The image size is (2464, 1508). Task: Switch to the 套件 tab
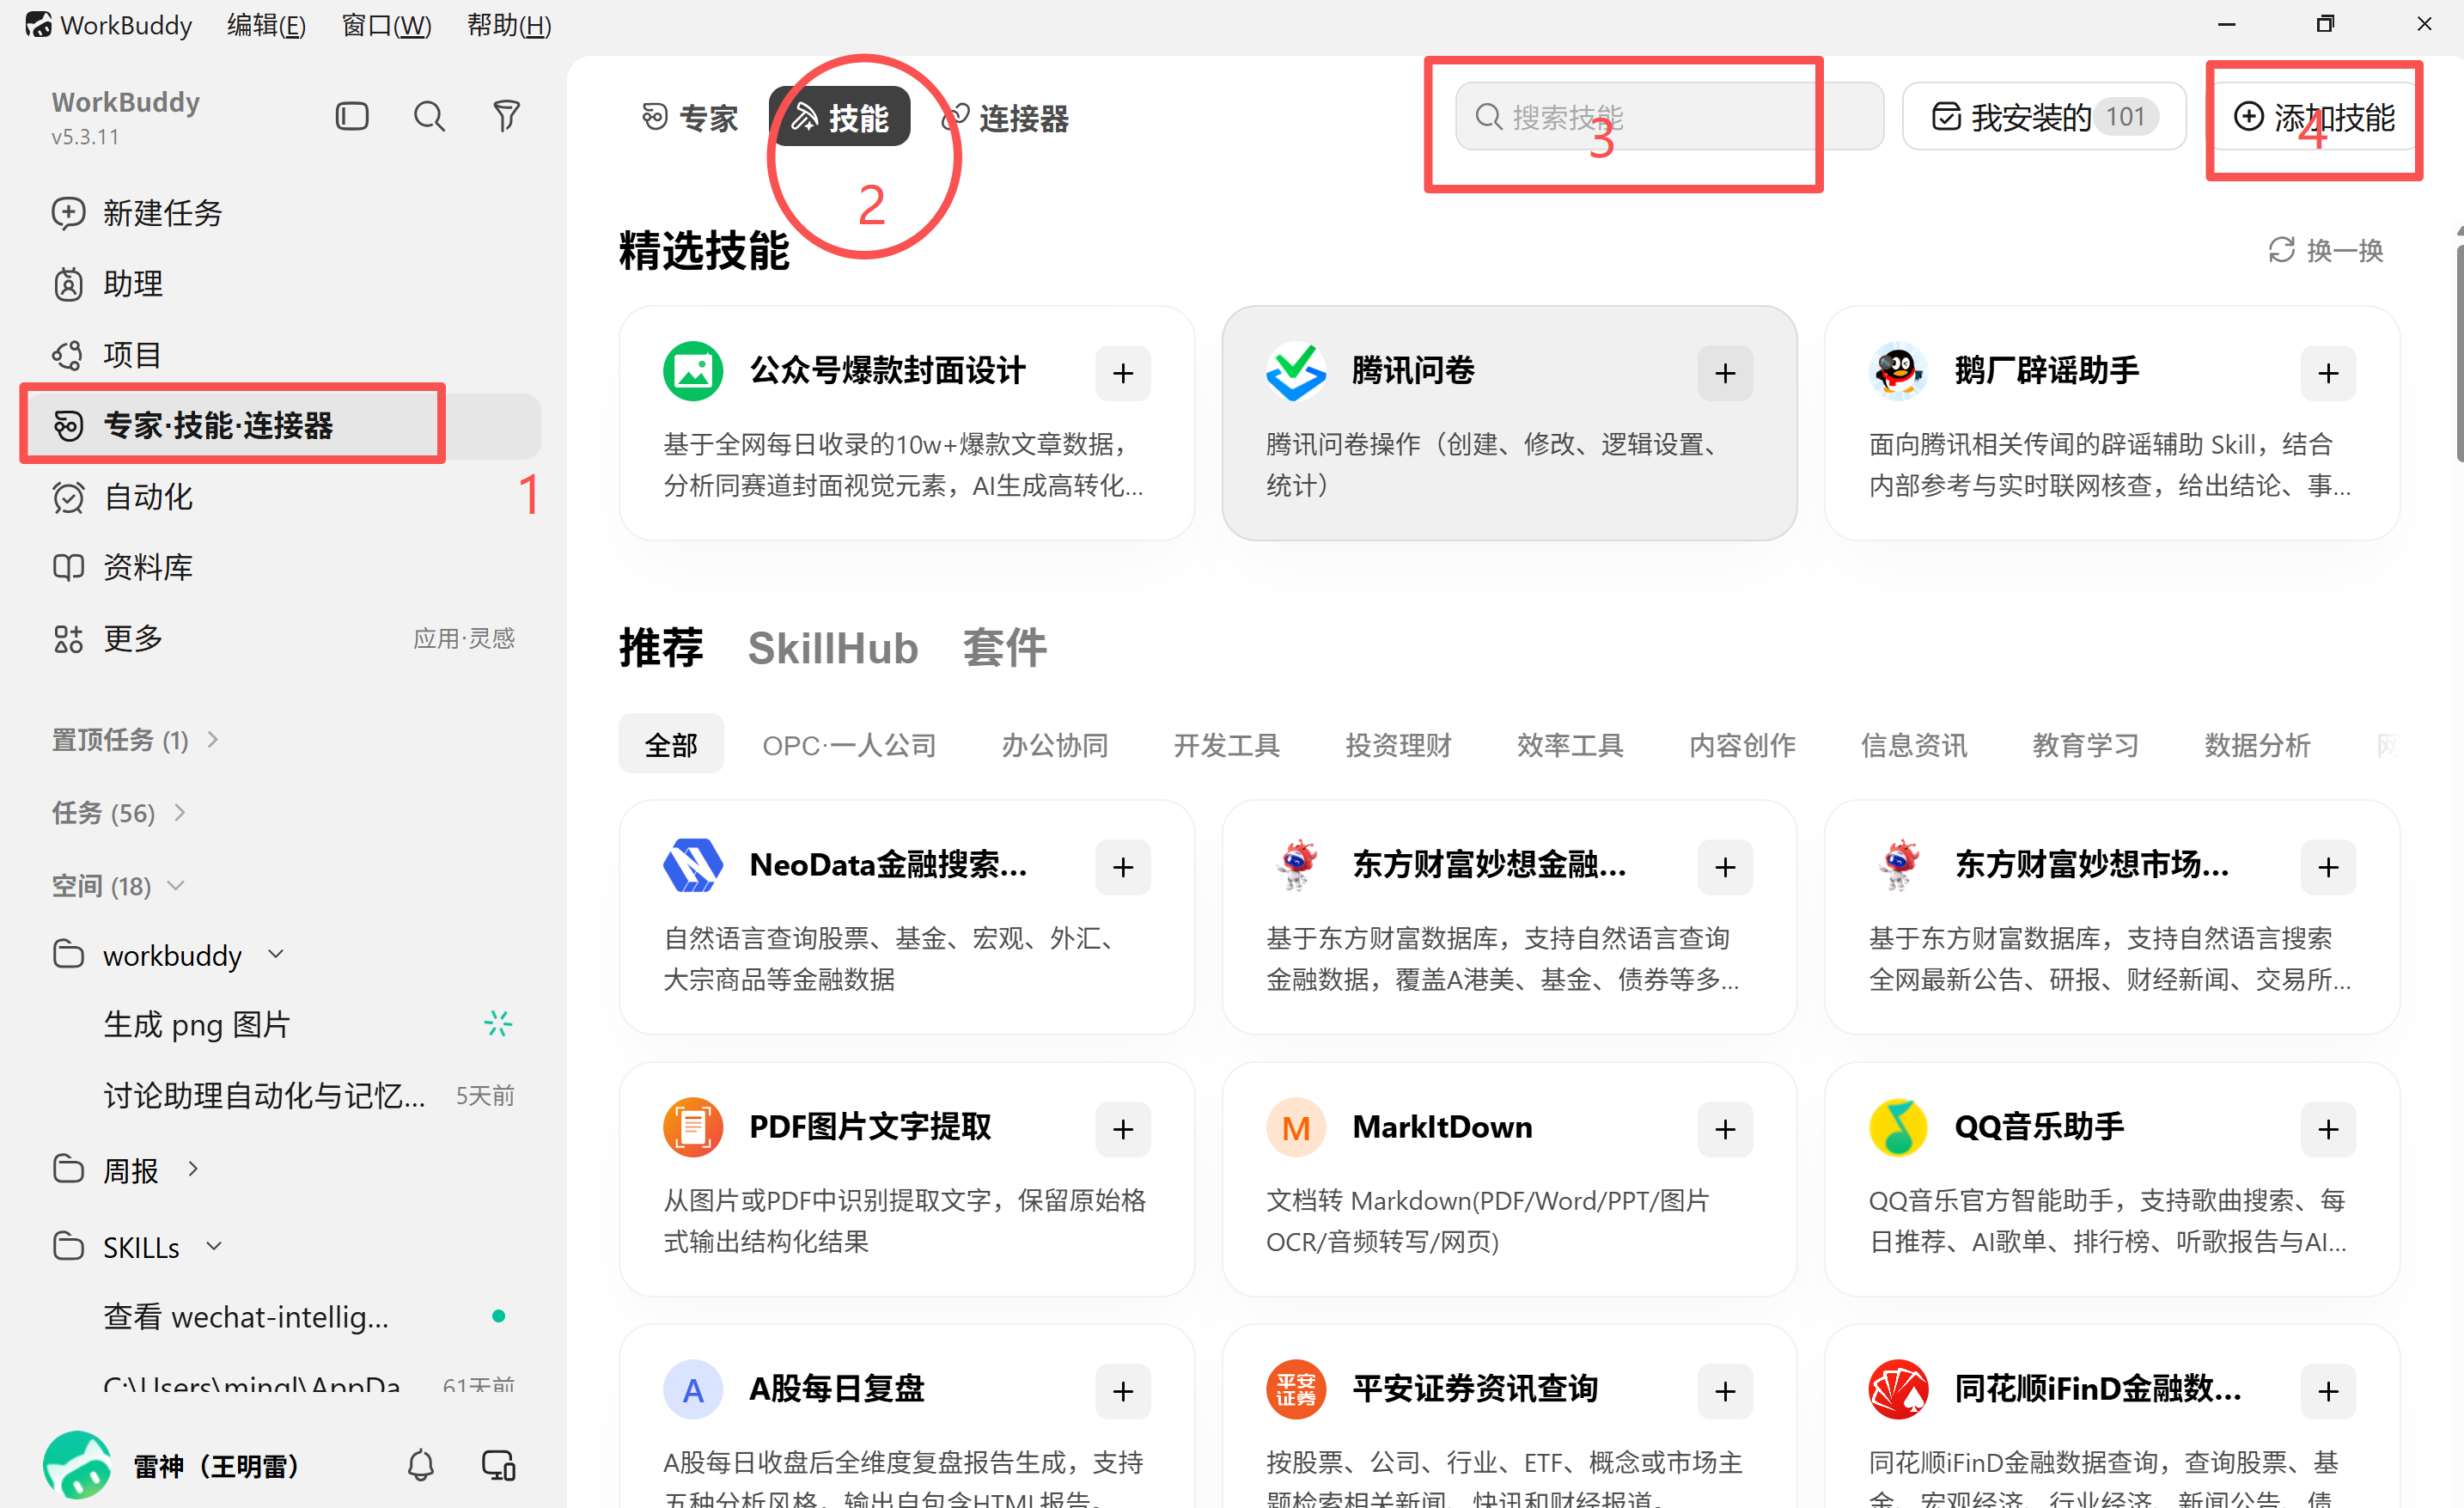tap(1004, 648)
